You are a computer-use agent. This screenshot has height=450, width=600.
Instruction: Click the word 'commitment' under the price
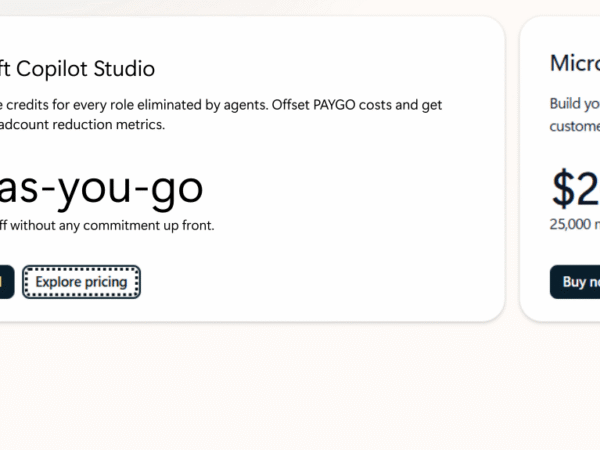128,225
